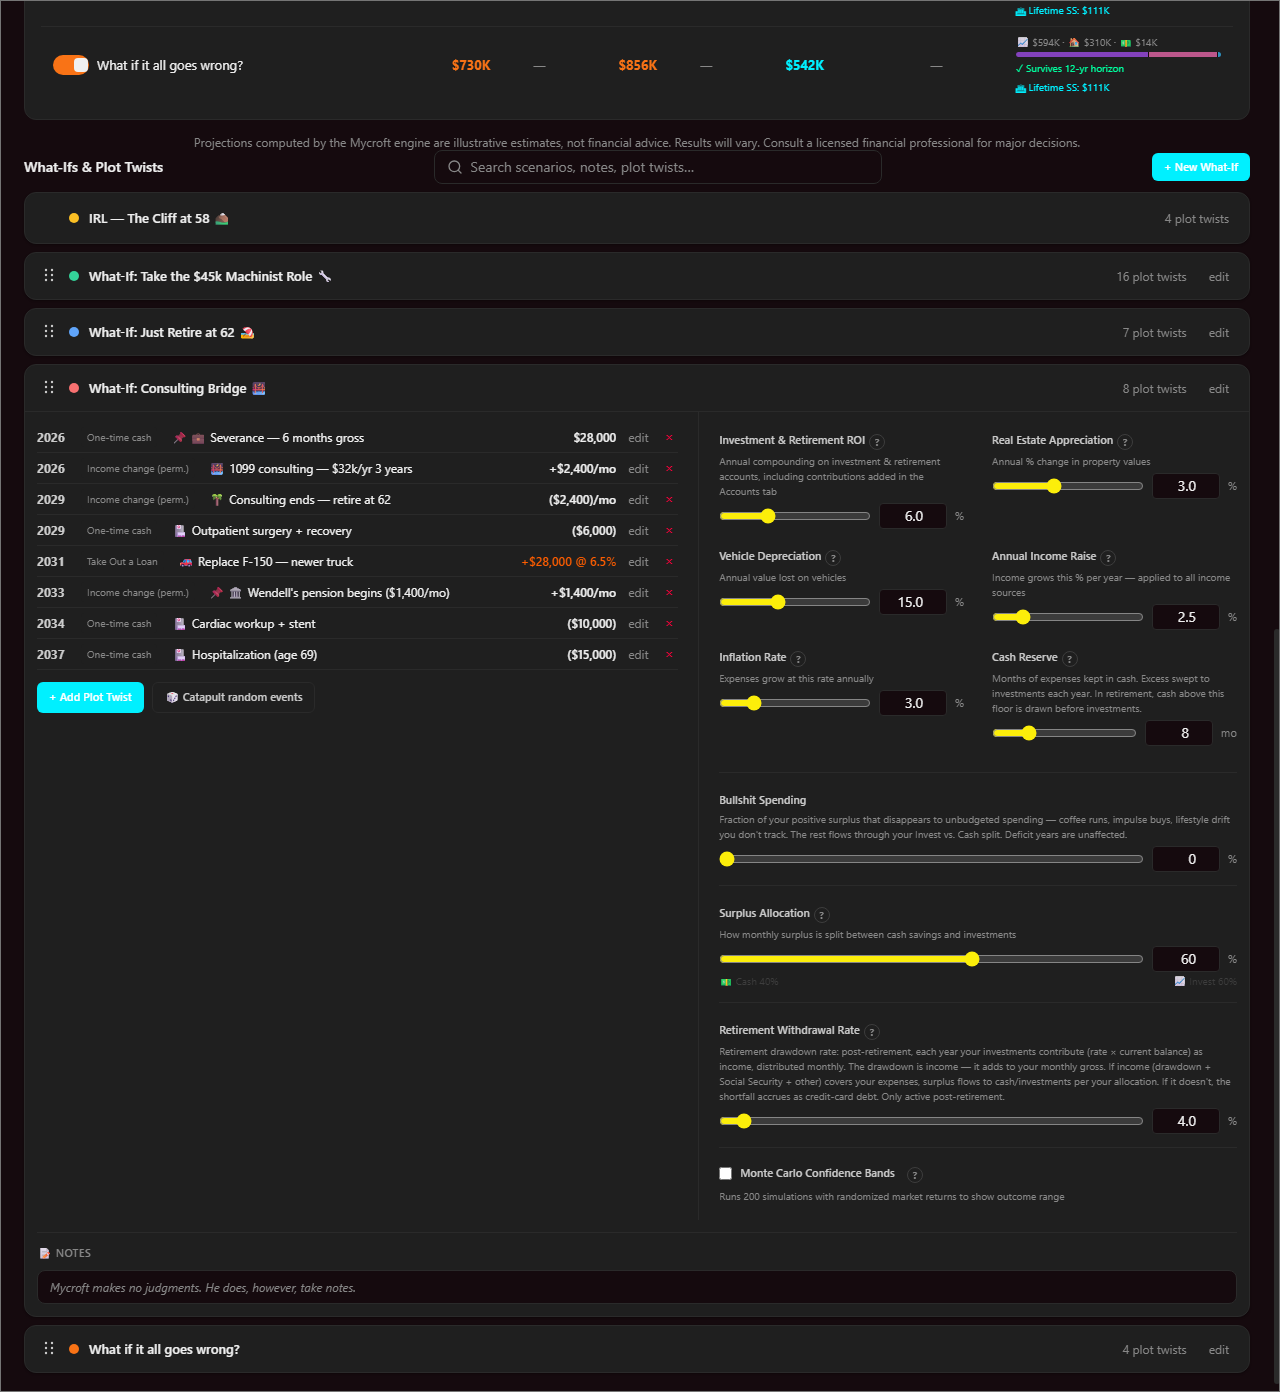Viewport: 1280px width, 1392px height.
Task: Adjust Investment & Retirement ROI slider
Action: pyautogui.click(x=794, y=516)
